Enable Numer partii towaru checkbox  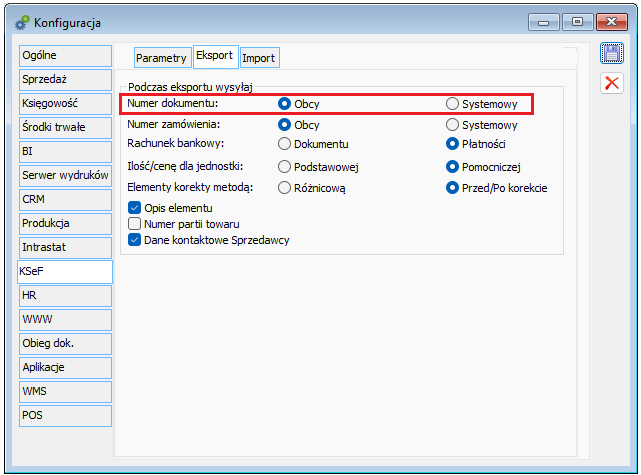coord(135,224)
